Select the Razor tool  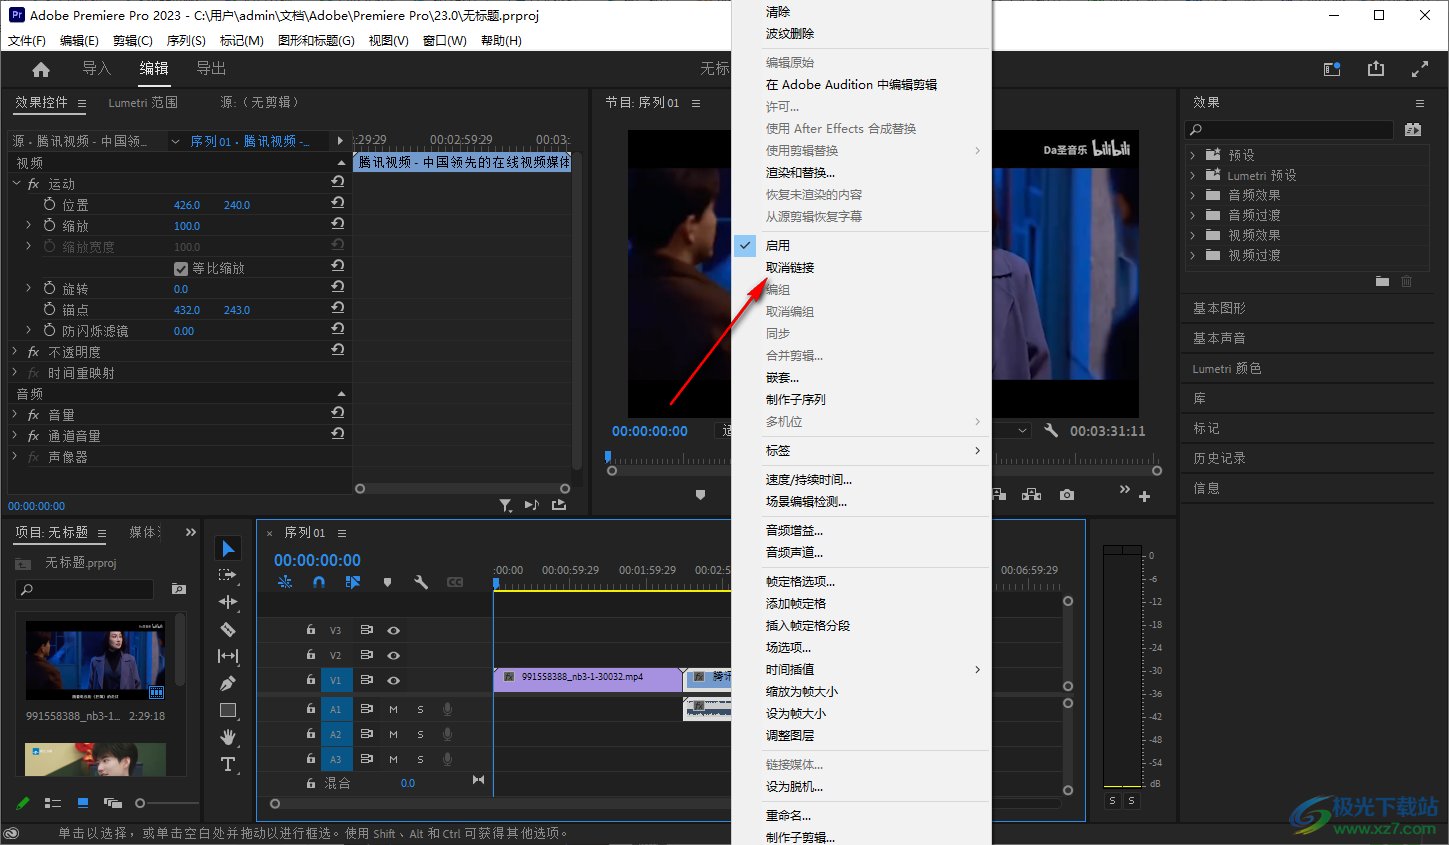click(228, 629)
